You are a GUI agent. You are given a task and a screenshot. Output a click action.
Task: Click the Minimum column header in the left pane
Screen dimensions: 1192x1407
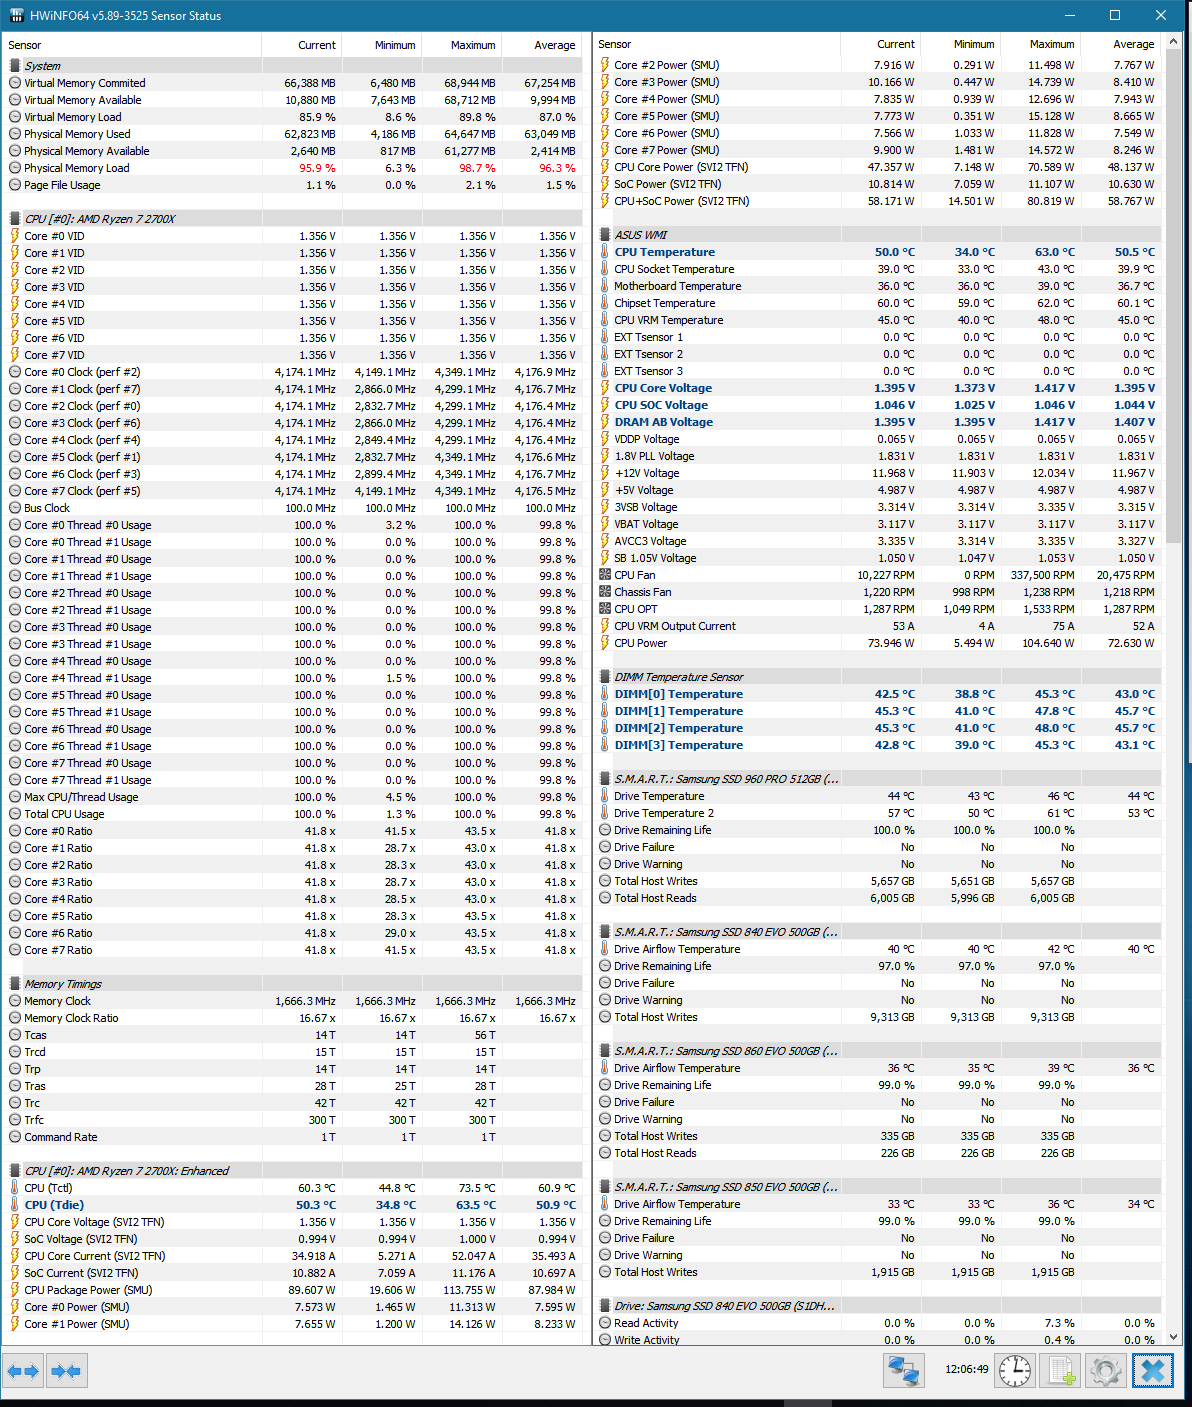(x=382, y=45)
